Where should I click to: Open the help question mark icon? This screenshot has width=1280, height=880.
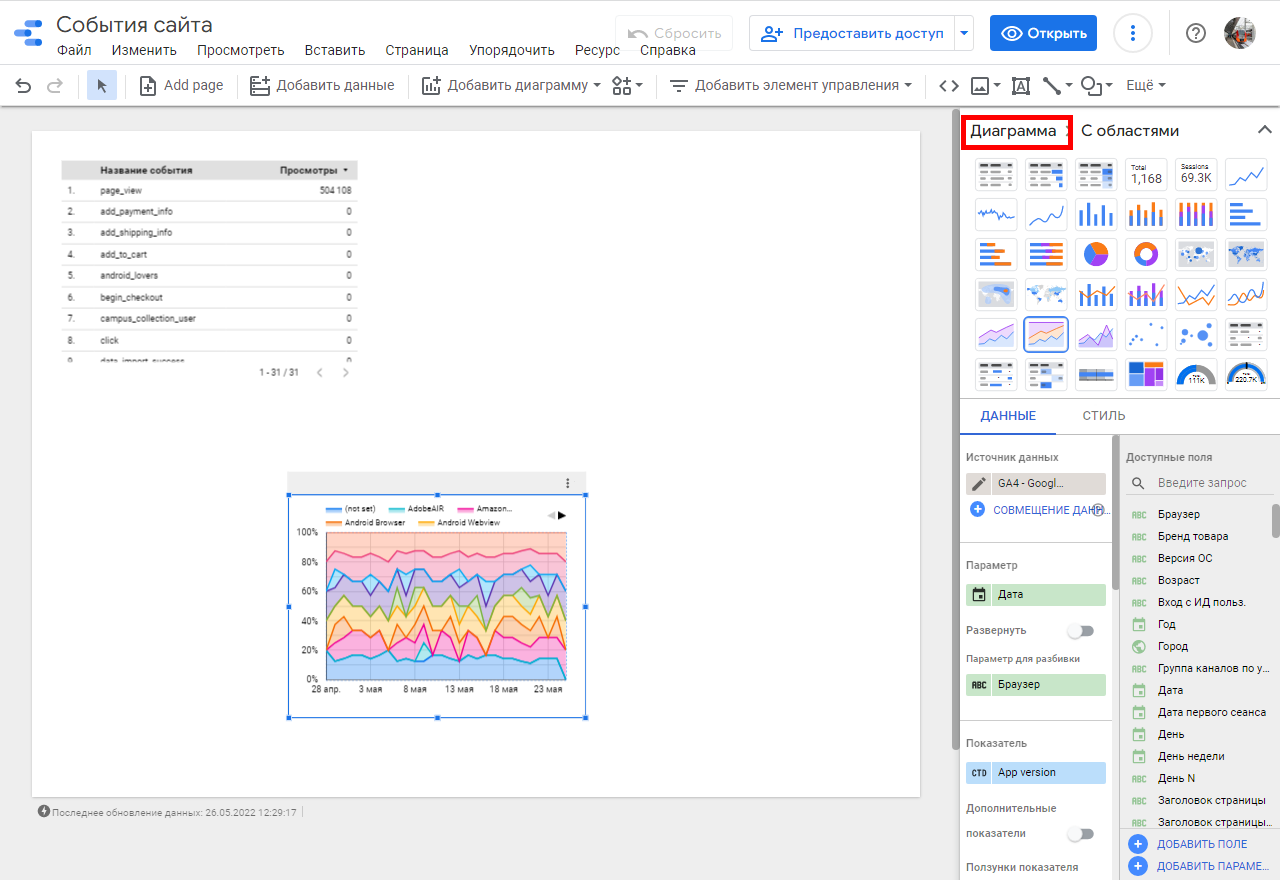[x=1196, y=33]
